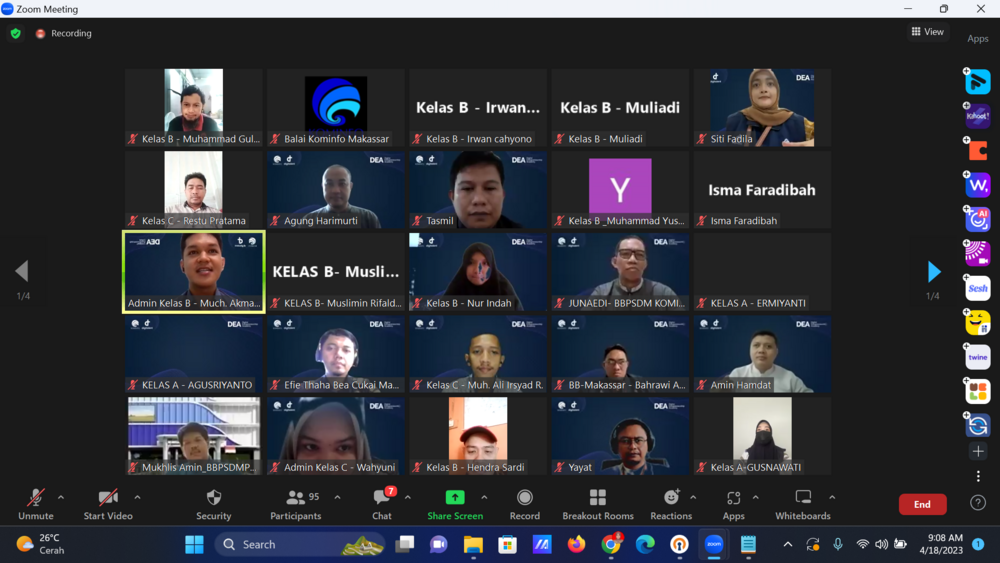The image size is (1000, 563).
Task: Open the Breakout Rooms panel
Action: coord(597,503)
